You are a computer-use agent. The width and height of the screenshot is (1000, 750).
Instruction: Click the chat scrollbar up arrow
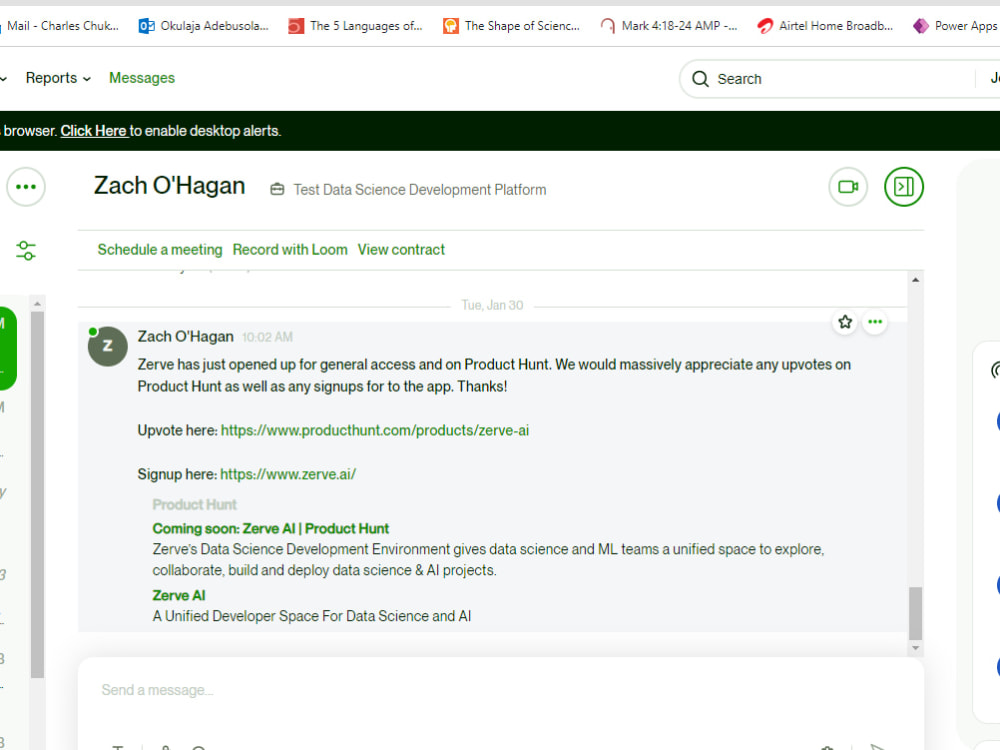[915, 280]
